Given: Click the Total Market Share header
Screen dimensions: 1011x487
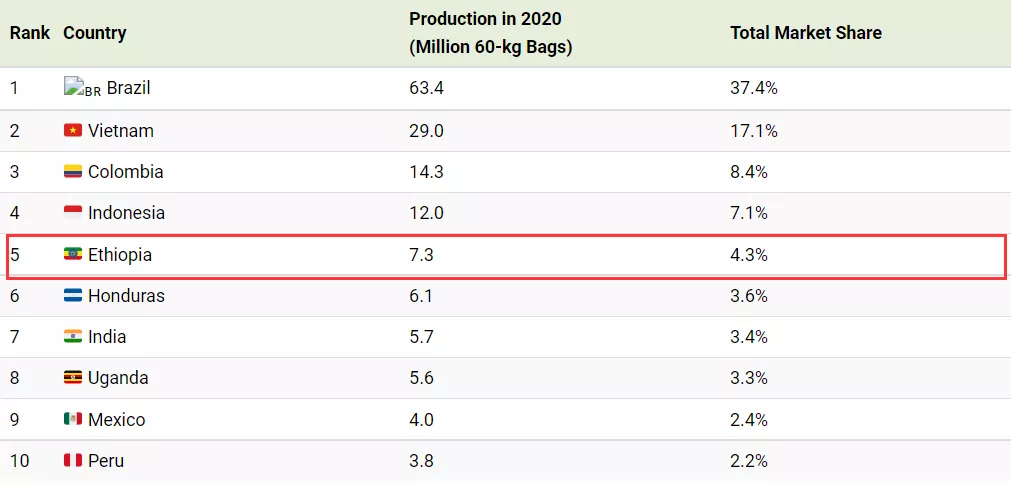Looking at the screenshot, I should coord(806,33).
